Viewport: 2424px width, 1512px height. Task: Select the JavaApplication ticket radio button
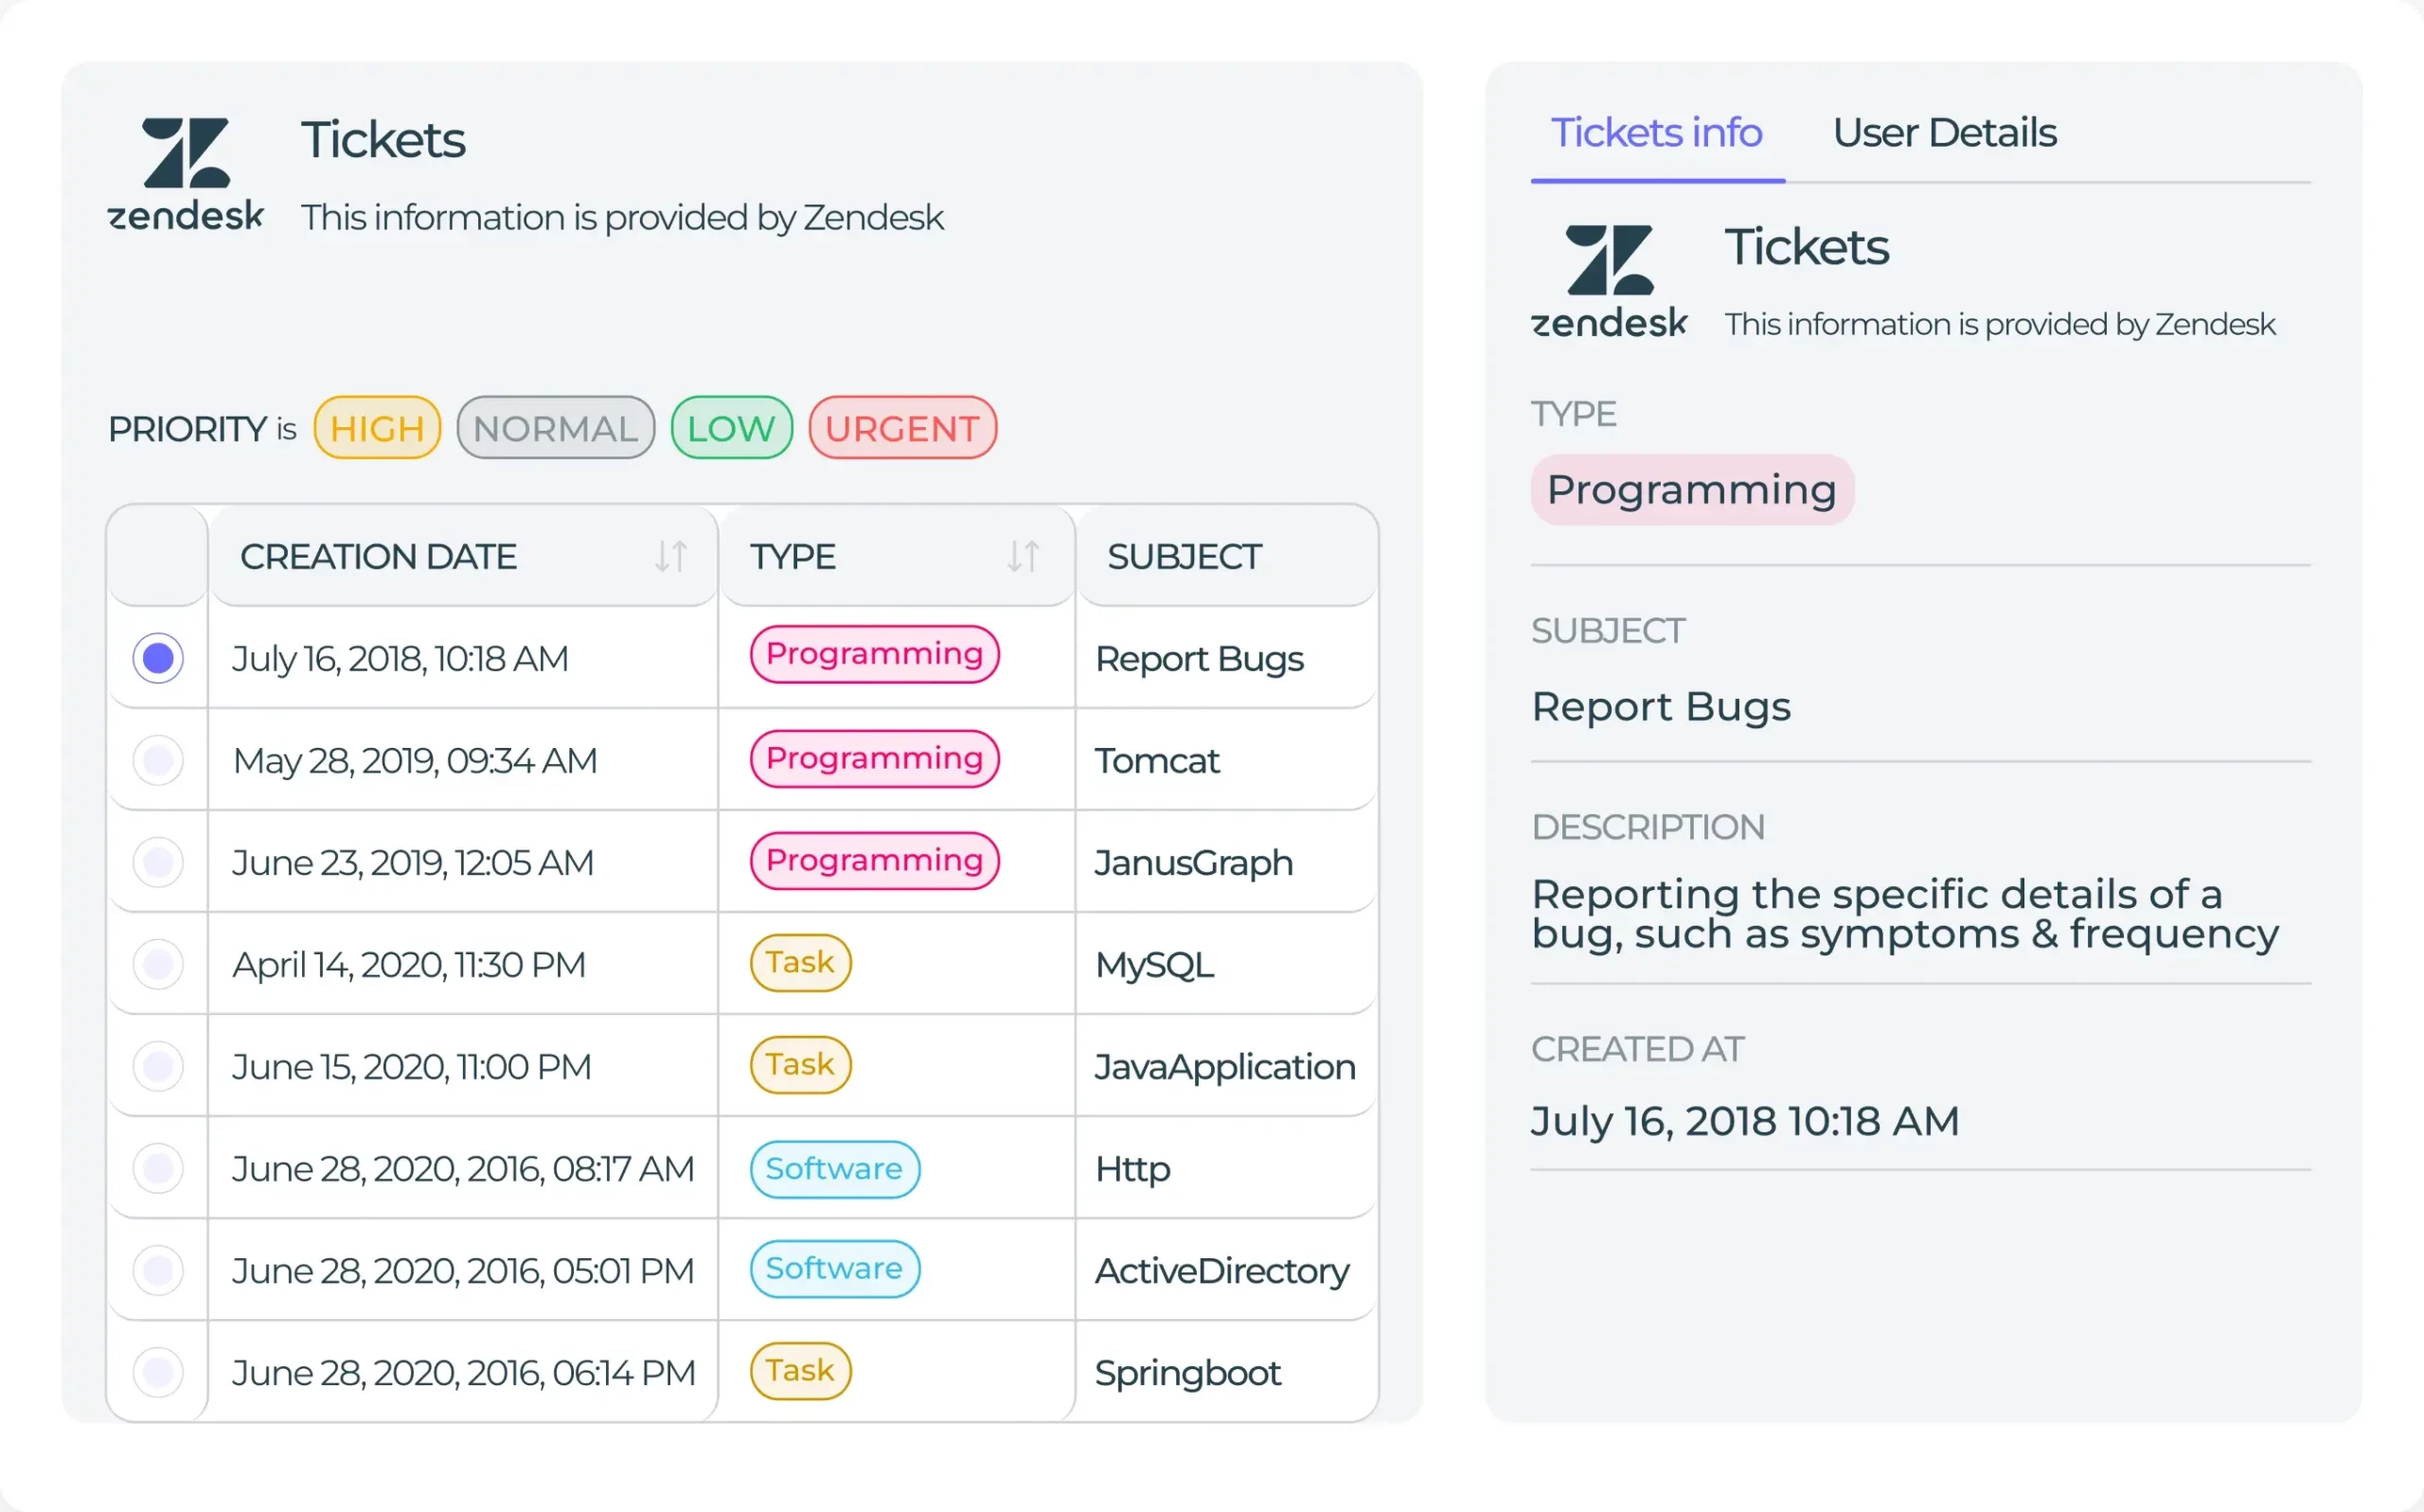pos(157,1066)
